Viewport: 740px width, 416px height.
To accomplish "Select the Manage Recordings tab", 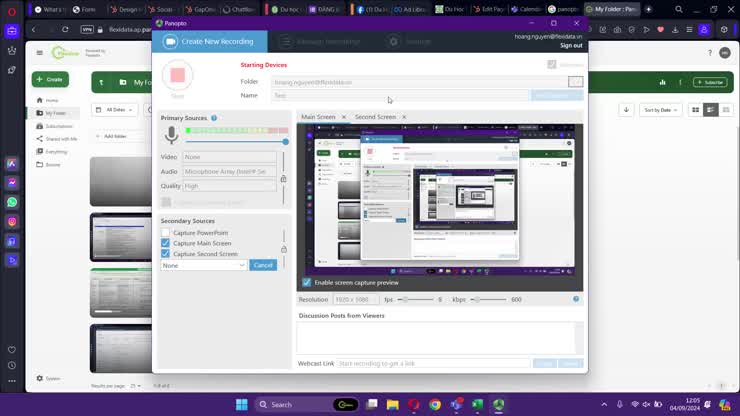I will 320,42.
